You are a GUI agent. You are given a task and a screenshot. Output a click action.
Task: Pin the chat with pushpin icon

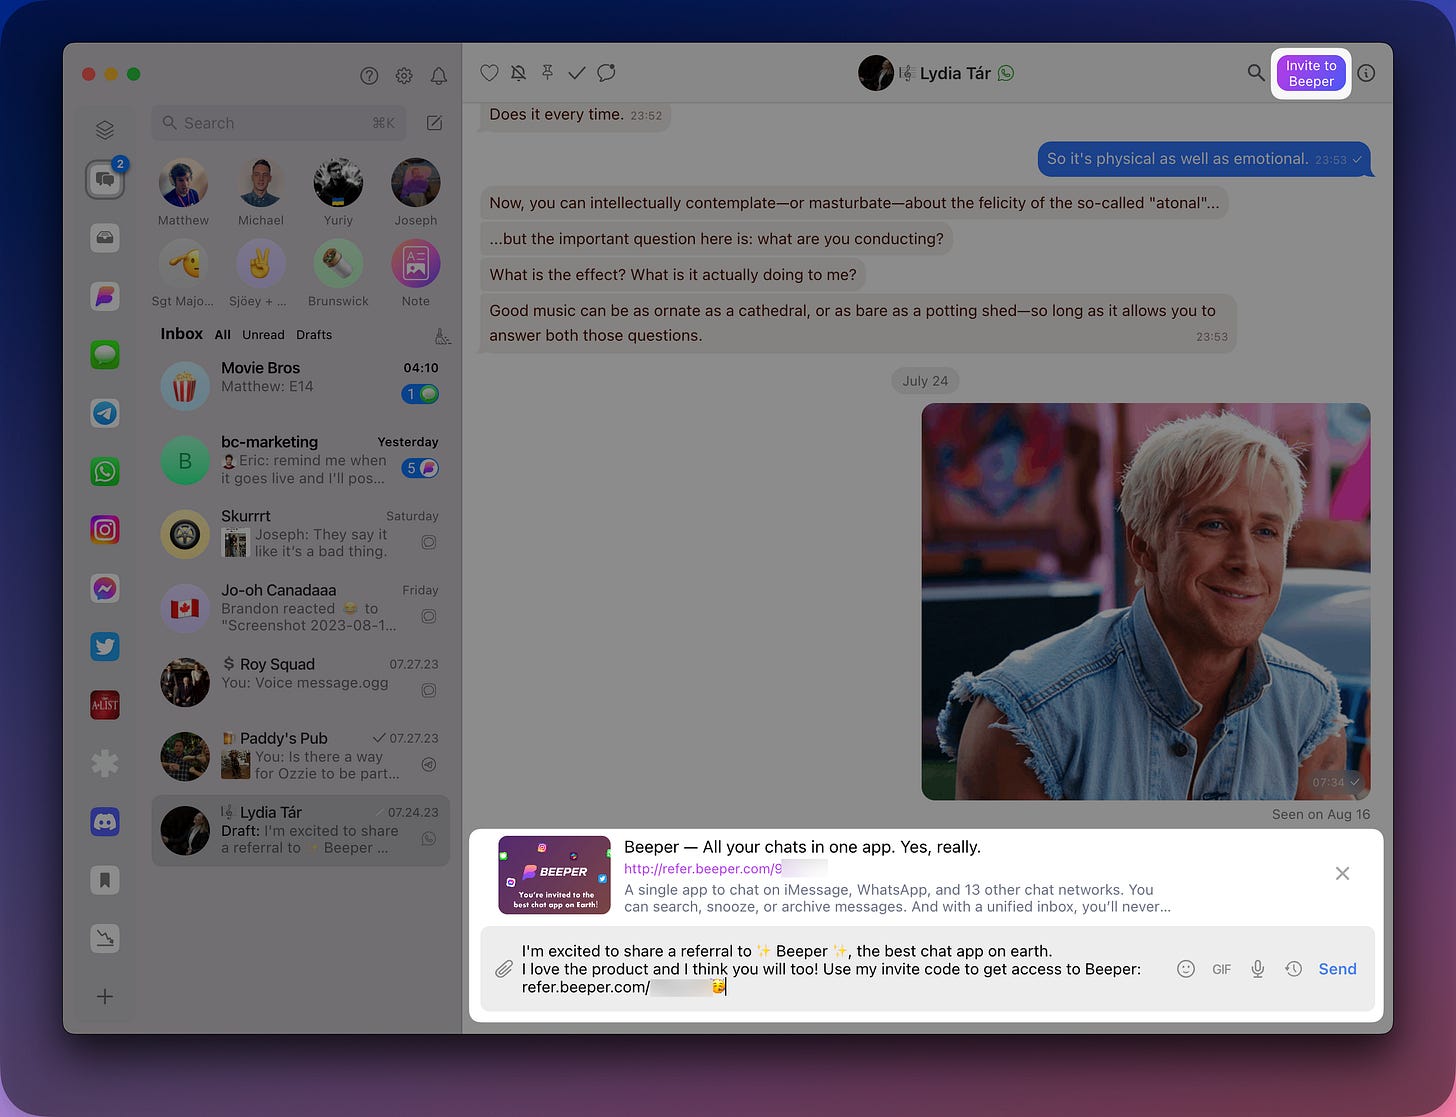[x=547, y=73]
